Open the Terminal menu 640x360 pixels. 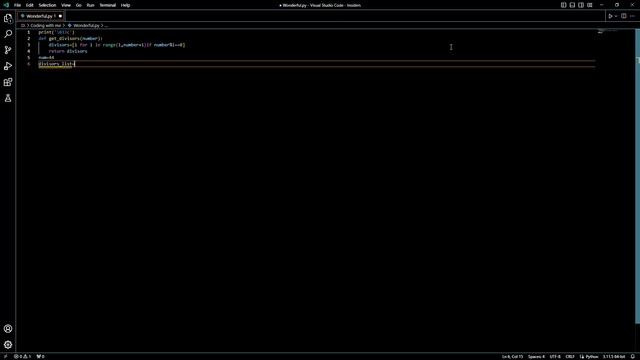(x=108, y=5)
